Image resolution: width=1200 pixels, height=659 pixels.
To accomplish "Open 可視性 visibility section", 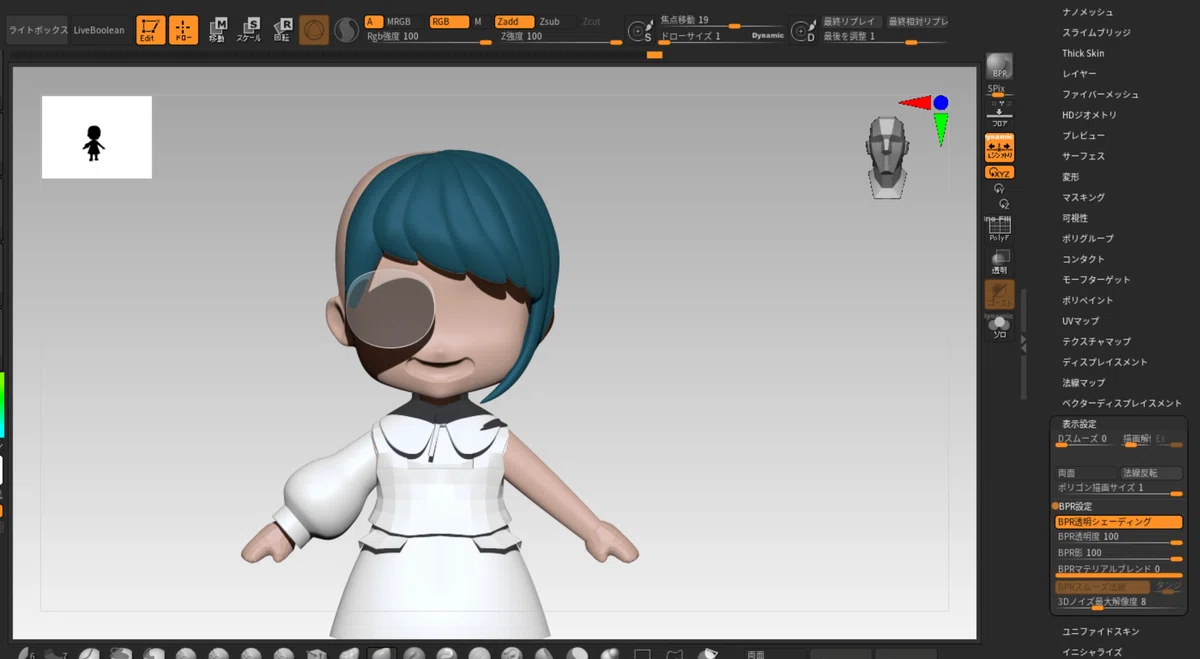I will (1075, 218).
